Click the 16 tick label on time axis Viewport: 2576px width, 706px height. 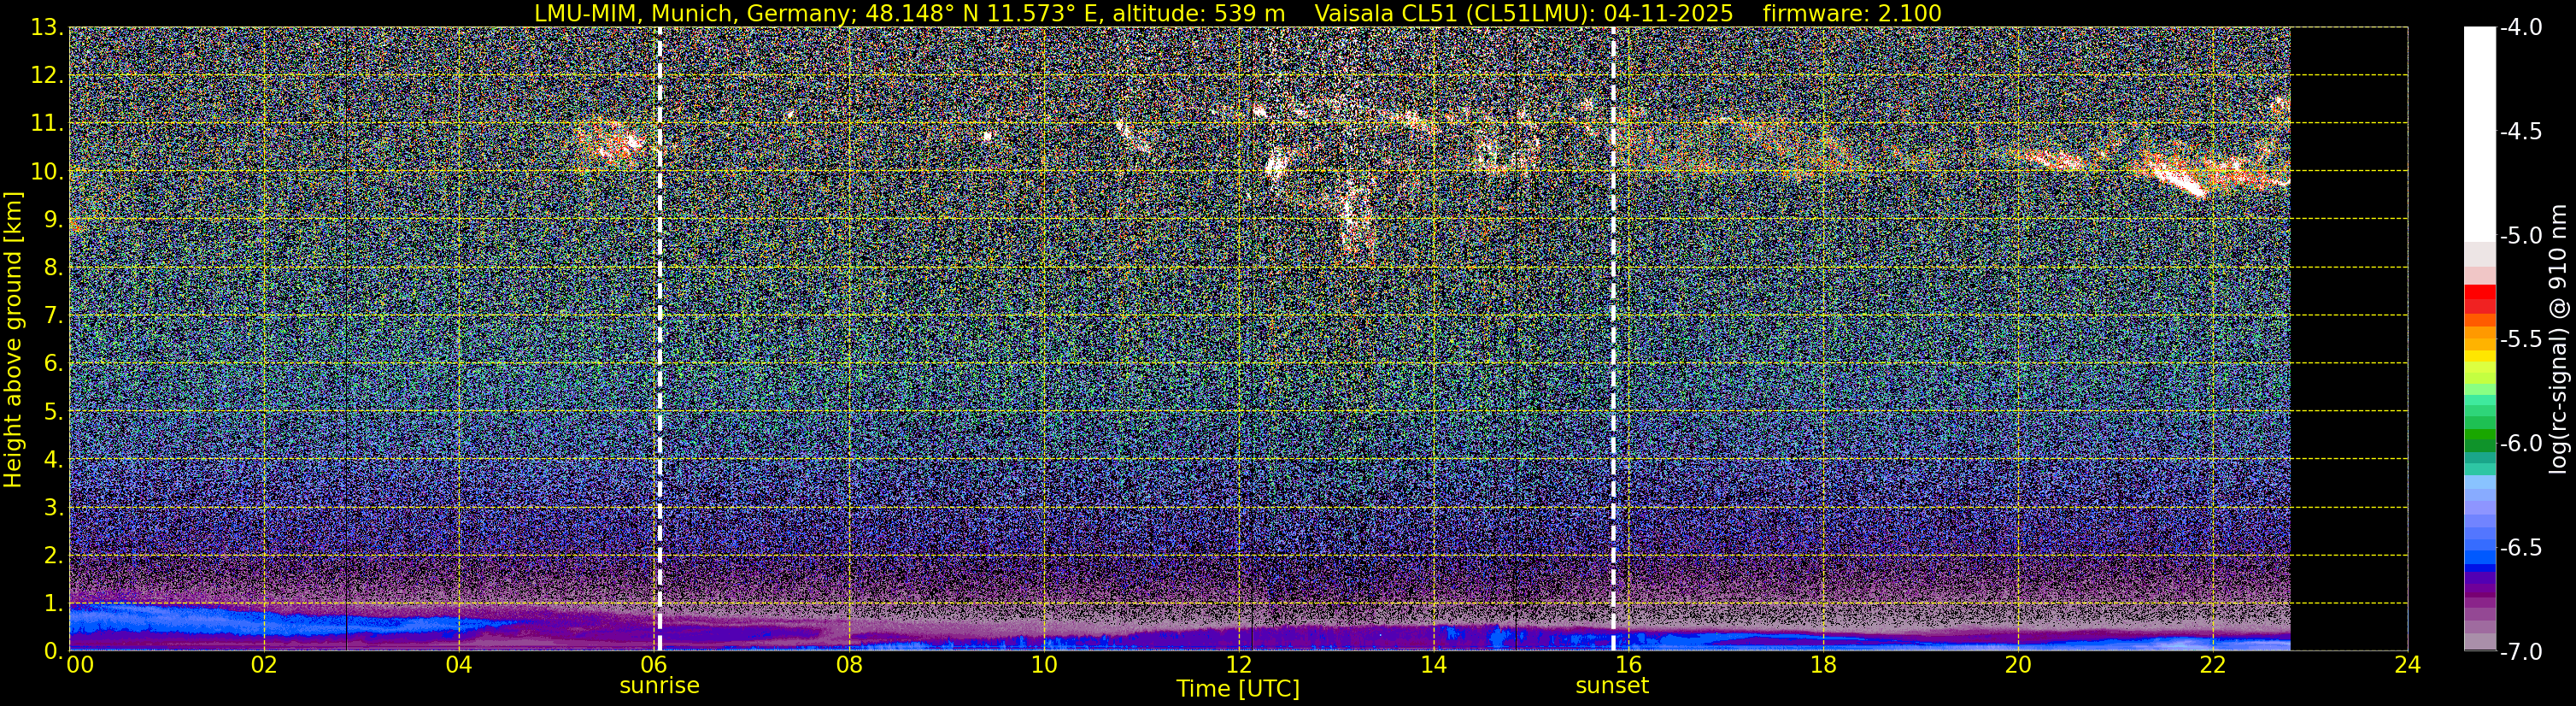1628,666
